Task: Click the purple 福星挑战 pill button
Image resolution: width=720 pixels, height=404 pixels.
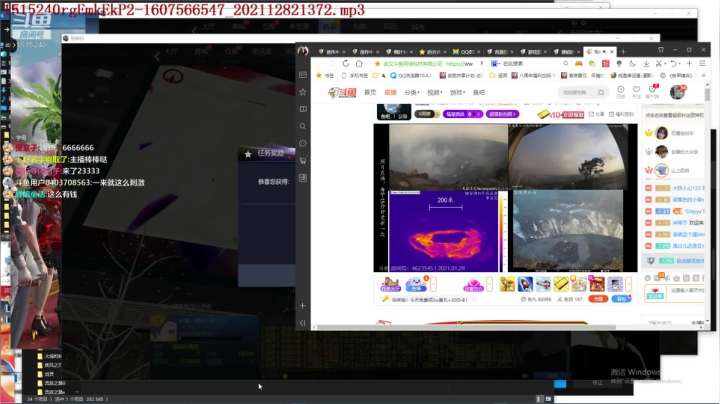Action: point(463,114)
